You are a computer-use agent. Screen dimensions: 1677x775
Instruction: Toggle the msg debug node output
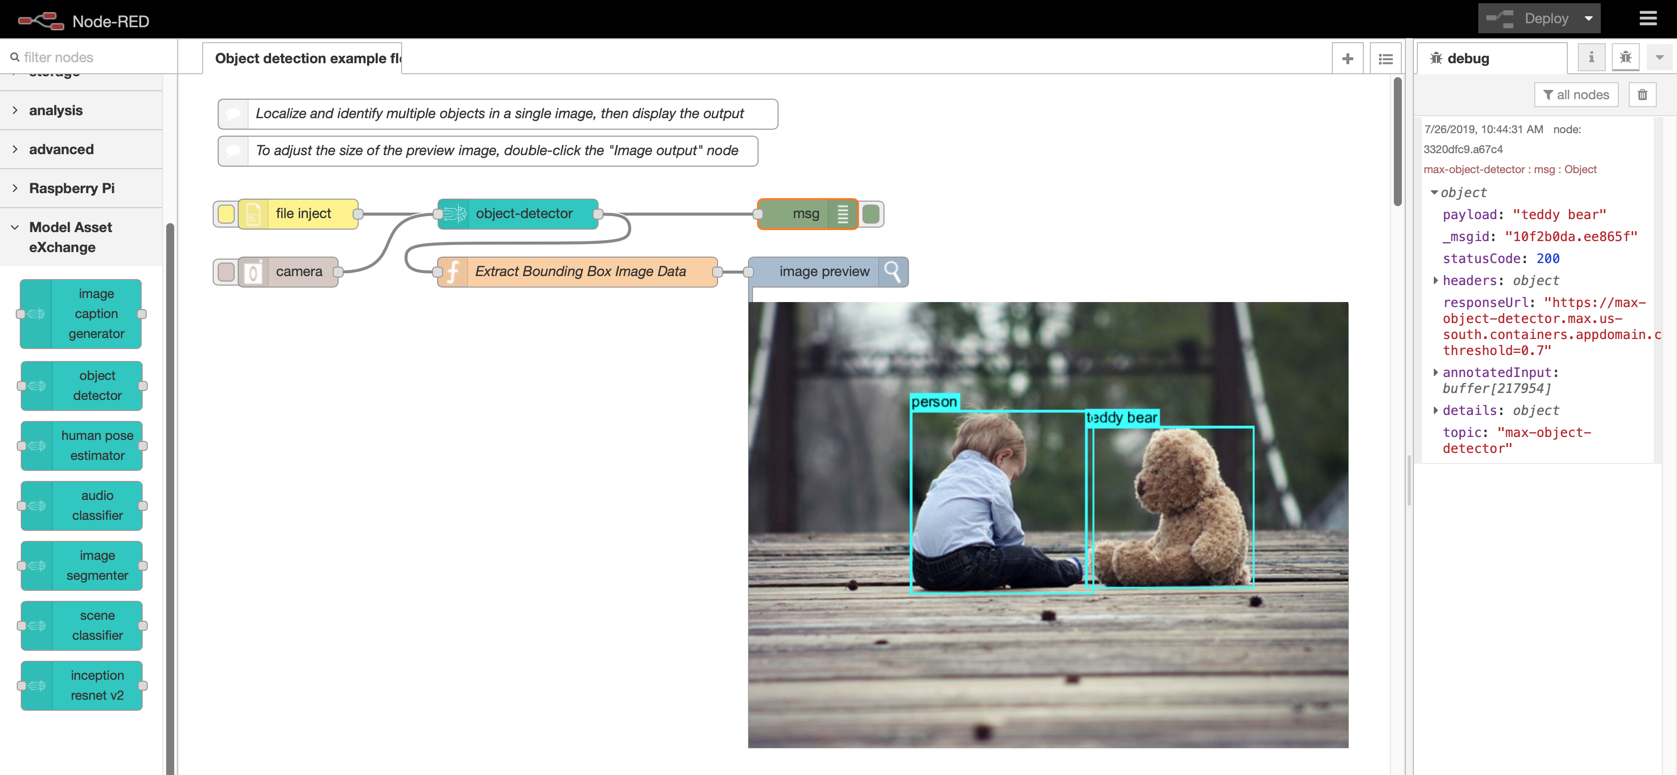(871, 214)
